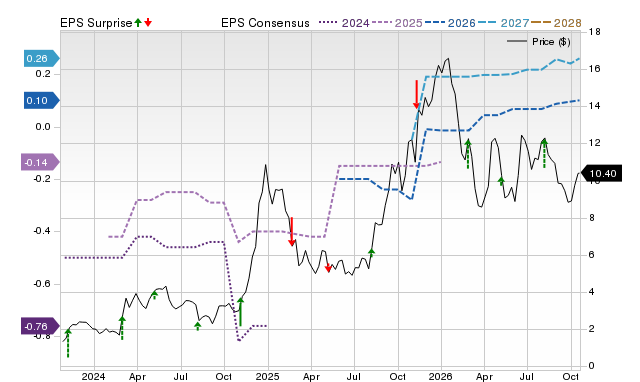This screenshot has width=640, height=382.
Task: Click the 12 value on right price axis
Action: tap(595, 143)
